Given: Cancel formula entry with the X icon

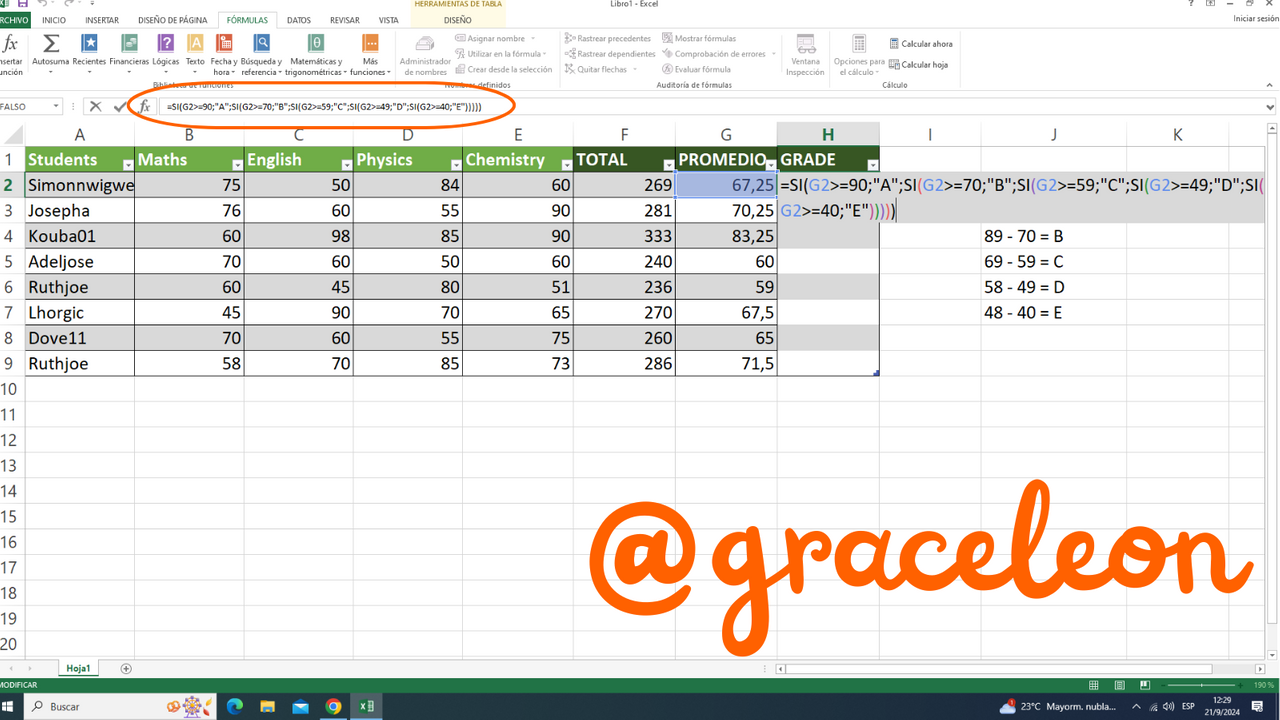Looking at the screenshot, I should pos(95,106).
